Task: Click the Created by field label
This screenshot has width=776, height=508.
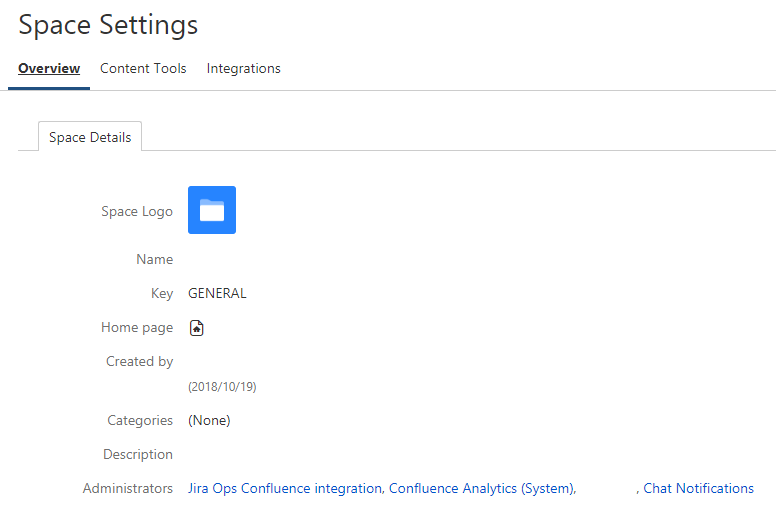Action: 140,361
